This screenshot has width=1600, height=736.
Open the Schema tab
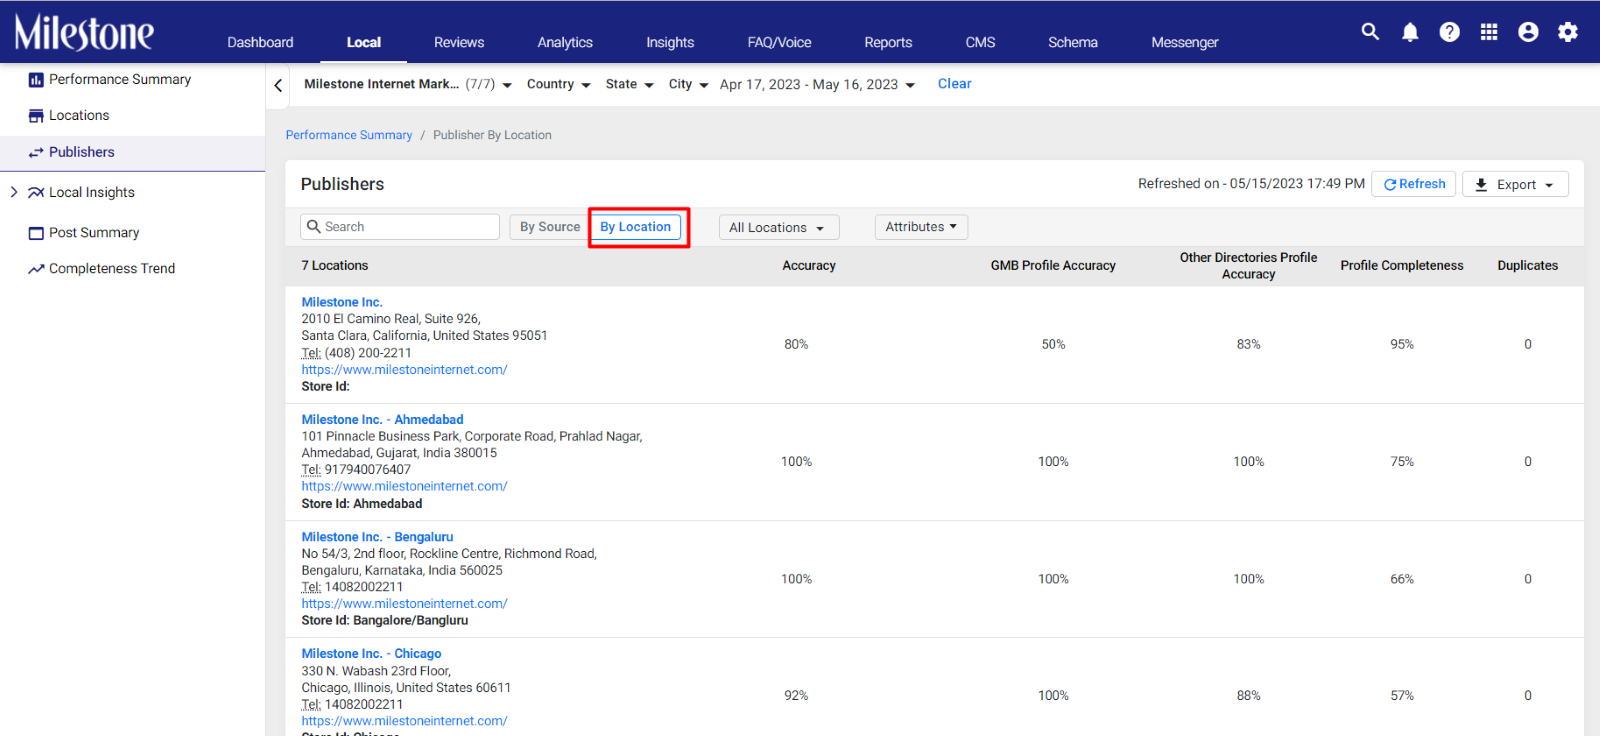(1073, 42)
